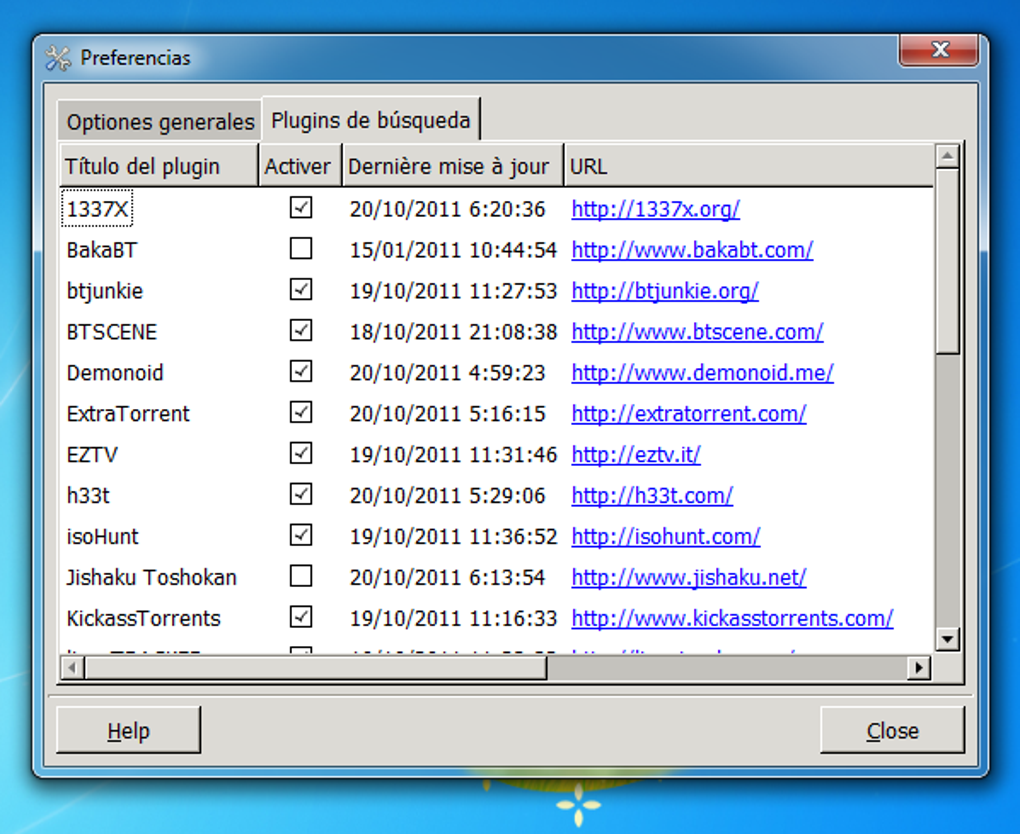The width and height of the screenshot is (1020, 834).
Task: Visit the http://btjunkie.org/ link
Action: pos(665,291)
